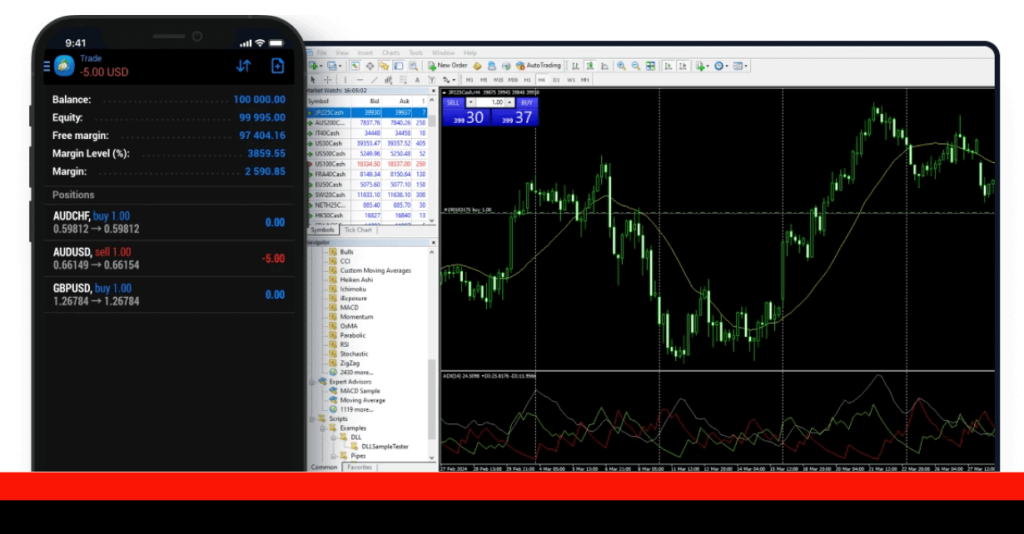Image resolution: width=1024 pixels, height=534 pixels.
Task: Switch chart to M1 timeframe
Action: 470,80
